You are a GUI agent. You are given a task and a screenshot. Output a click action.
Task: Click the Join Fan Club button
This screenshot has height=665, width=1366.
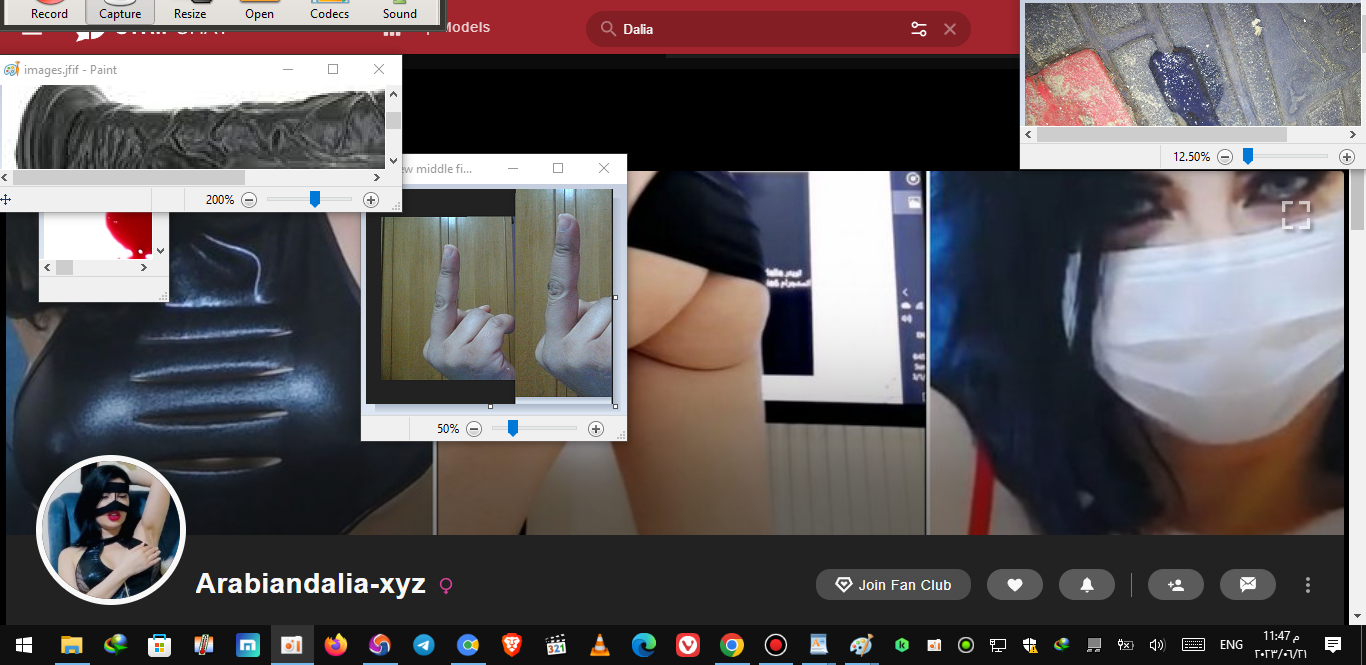893,585
